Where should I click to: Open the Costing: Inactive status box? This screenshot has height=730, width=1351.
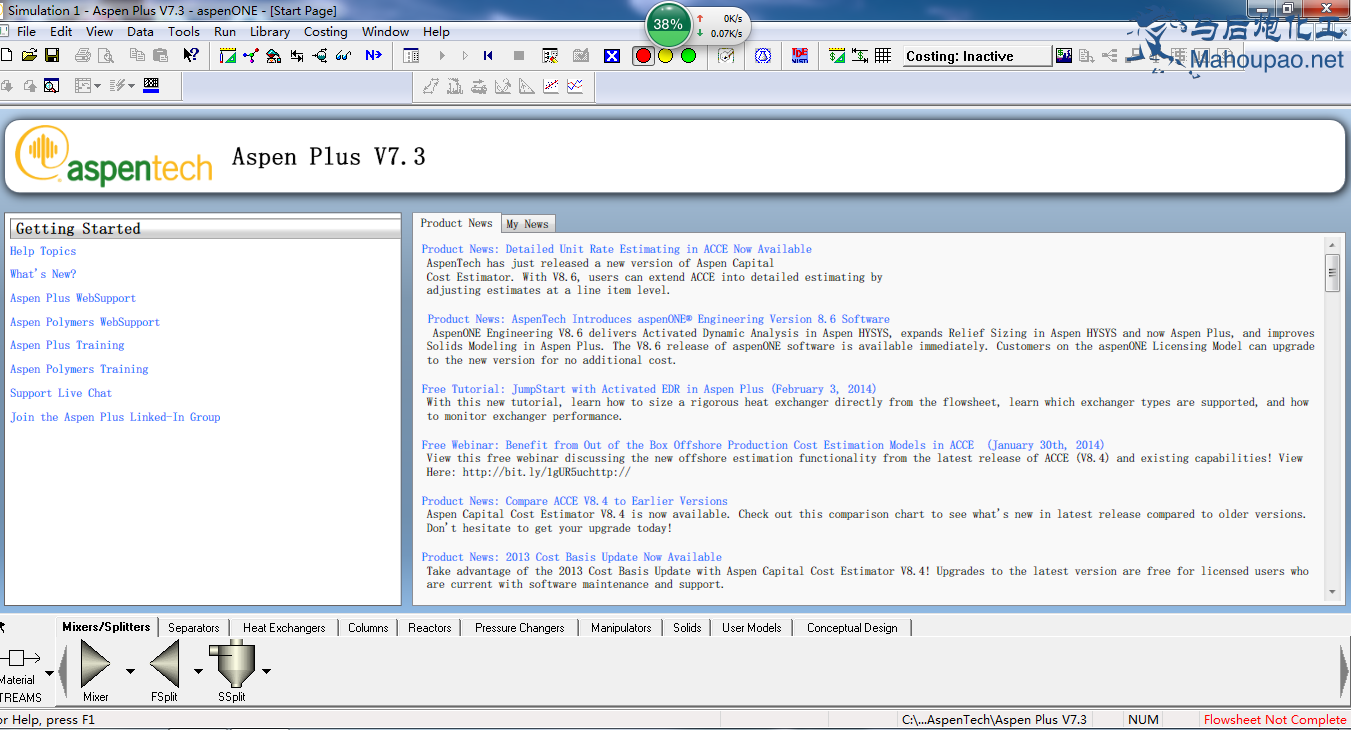point(977,56)
